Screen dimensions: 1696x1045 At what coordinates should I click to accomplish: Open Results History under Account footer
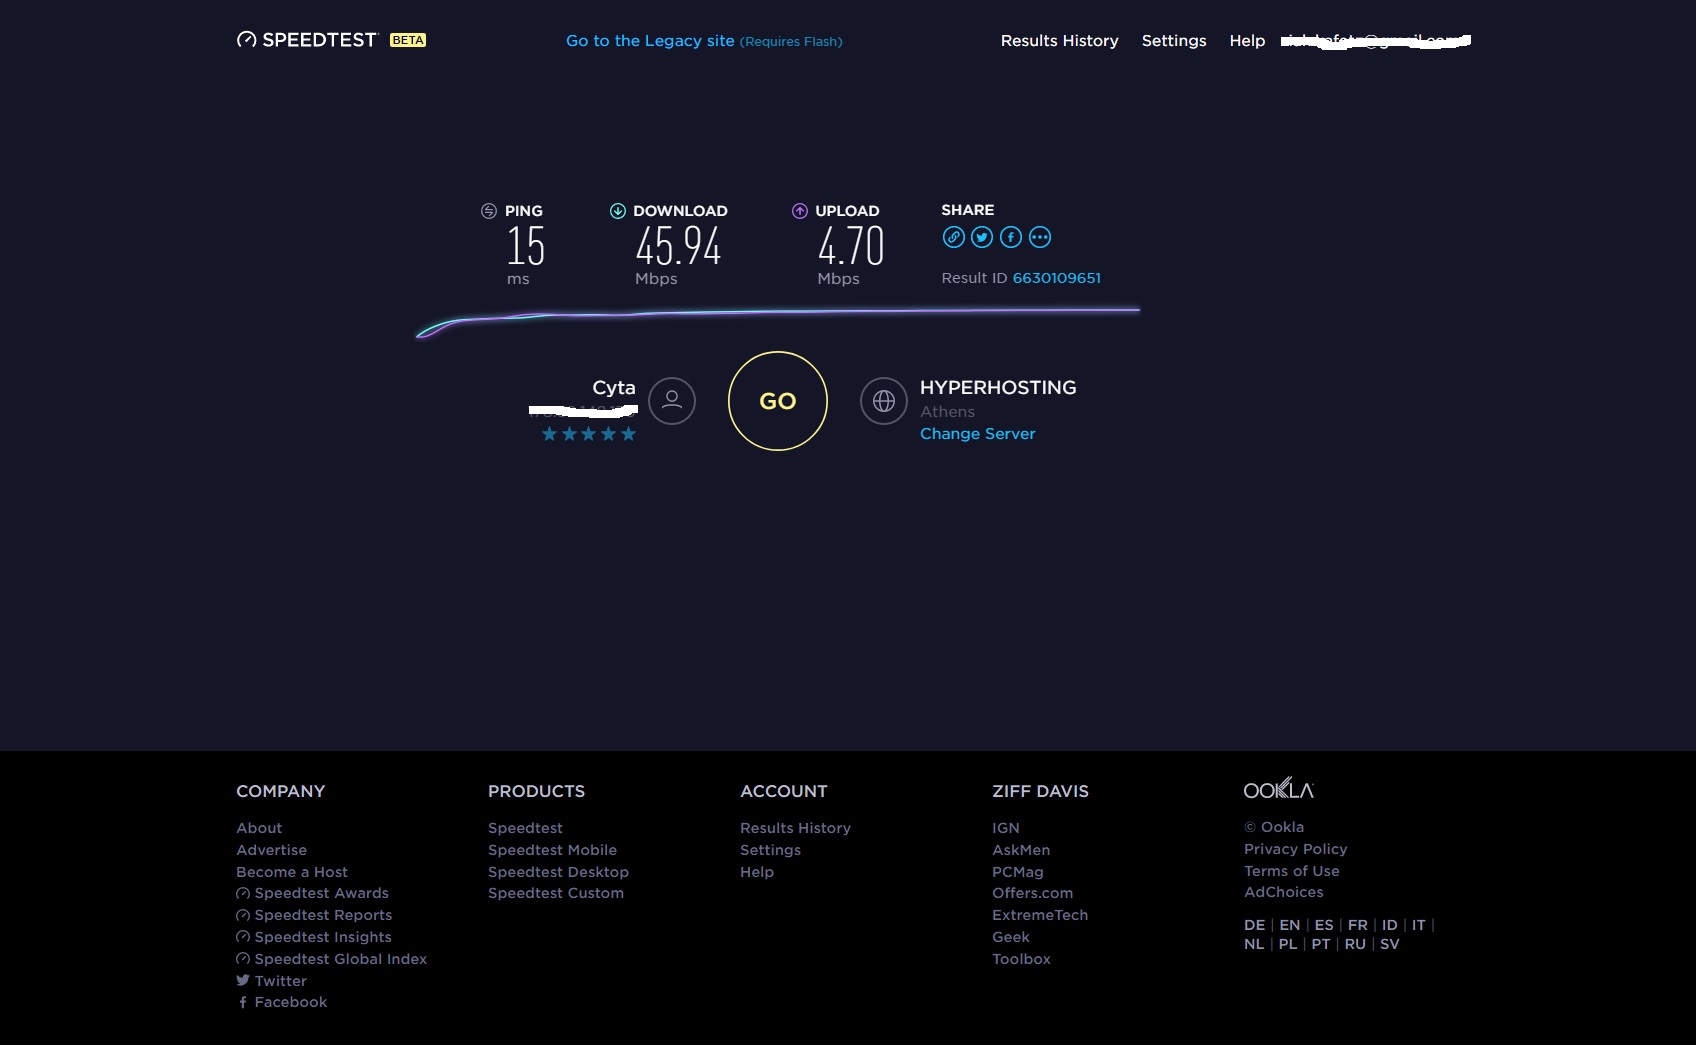pos(795,828)
